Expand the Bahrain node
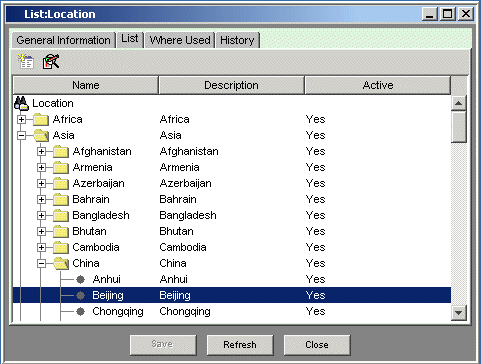Screen dimensions: 481x364 [x=41, y=199]
